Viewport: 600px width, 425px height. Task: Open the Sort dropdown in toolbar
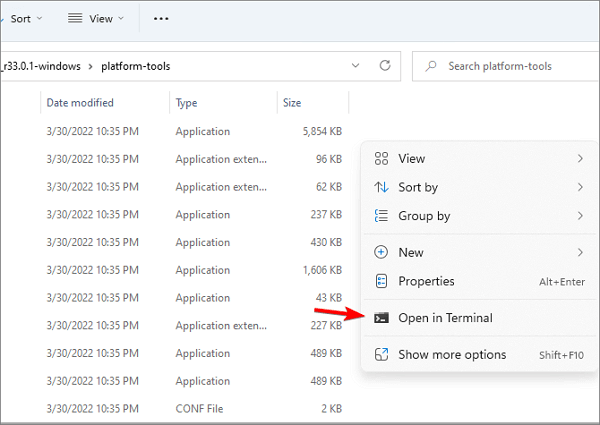coord(21,18)
